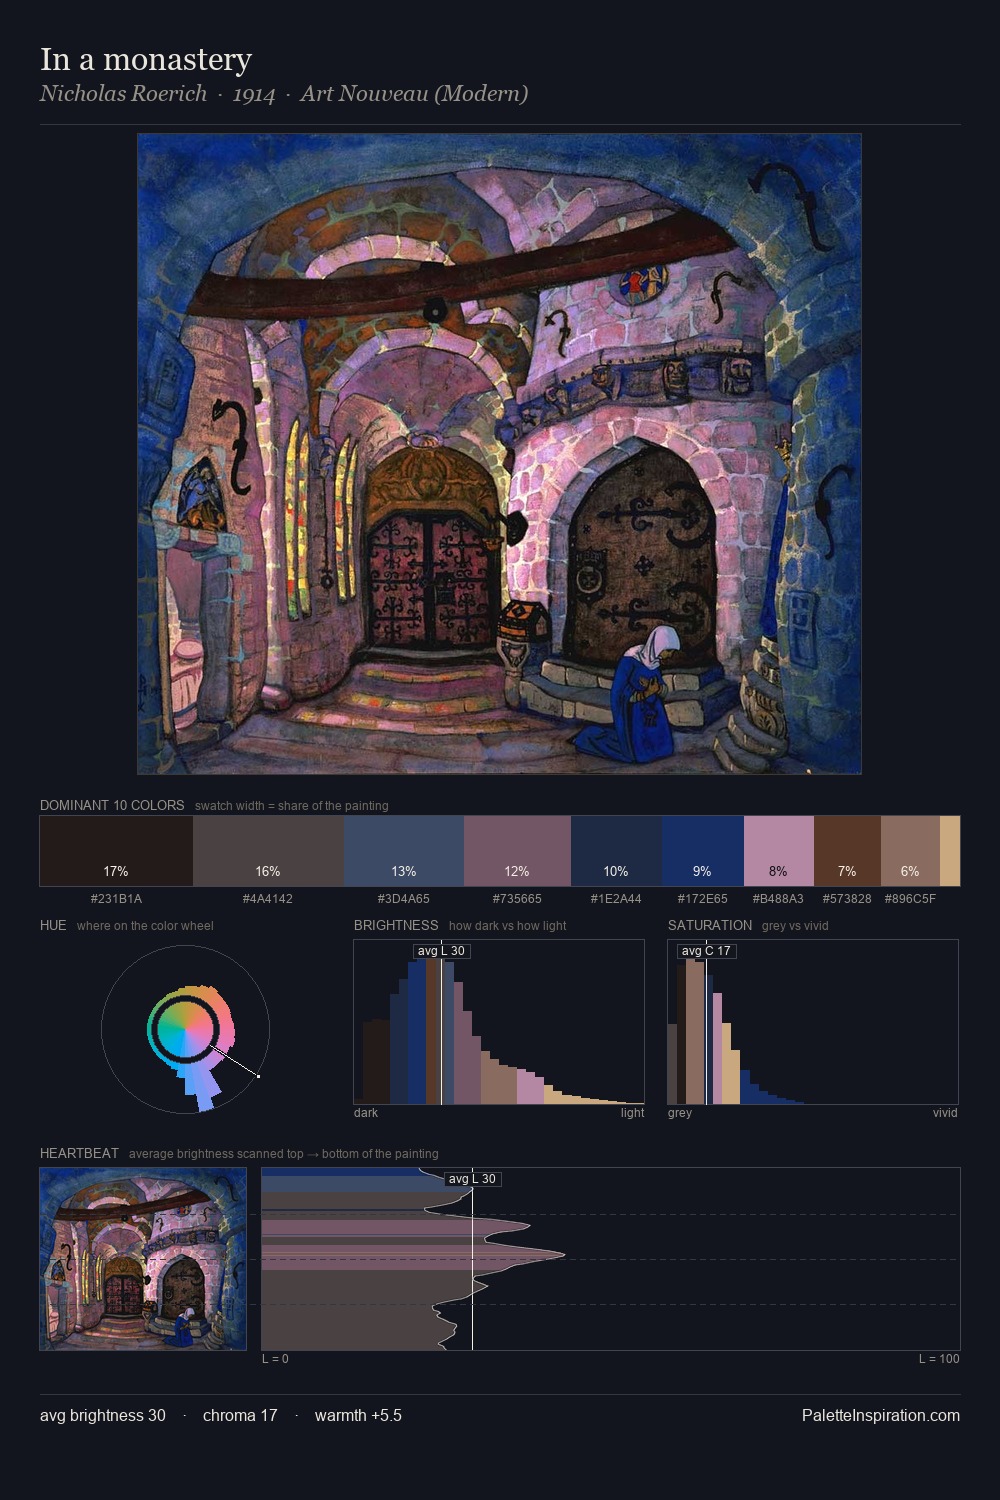Click the 'chroma 17' footer text

[x=240, y=1415]
